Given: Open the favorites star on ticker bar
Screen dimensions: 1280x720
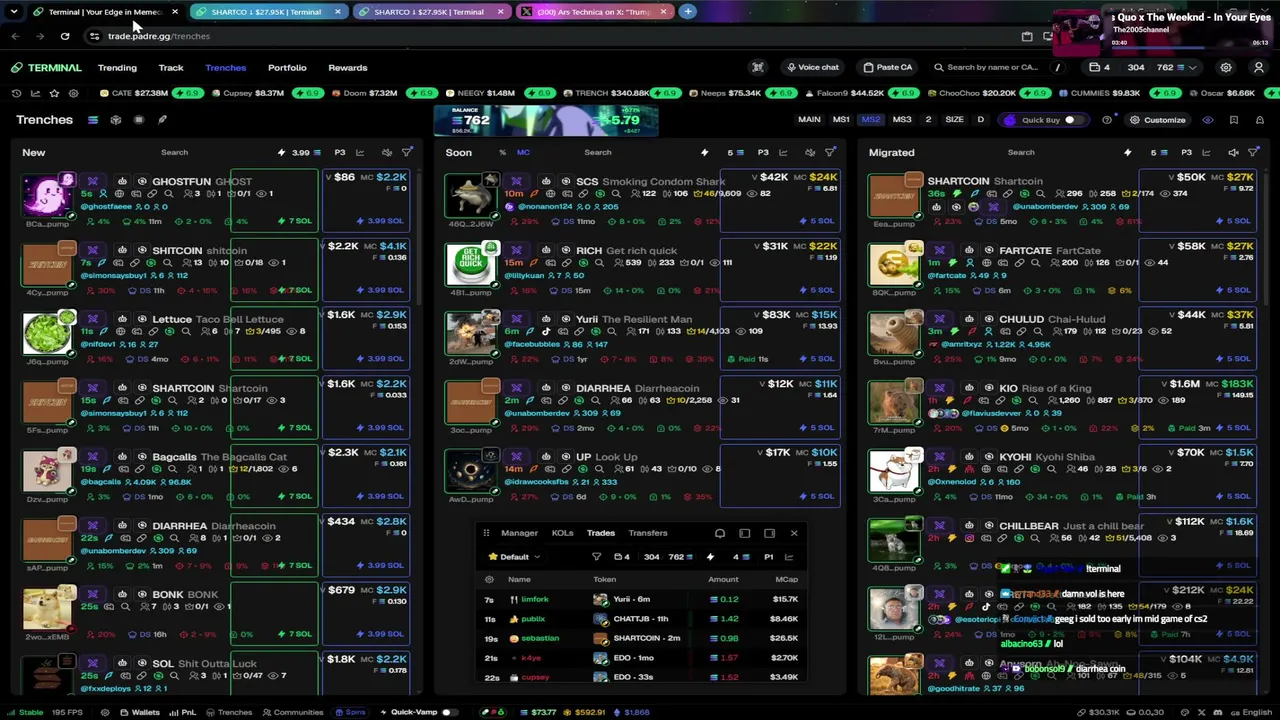Looking at the screenshot, I should pyautogui.click(x=54, y=93).
